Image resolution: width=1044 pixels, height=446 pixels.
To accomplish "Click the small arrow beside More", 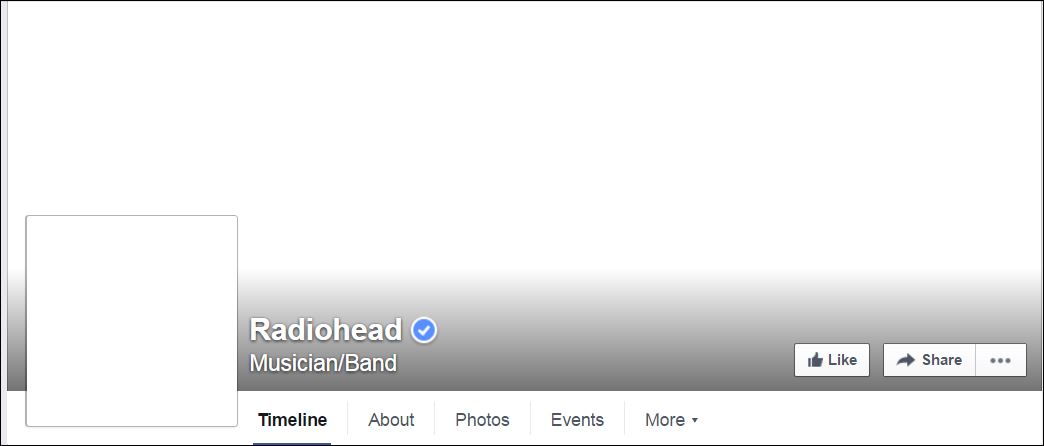I will click(694, 421).
